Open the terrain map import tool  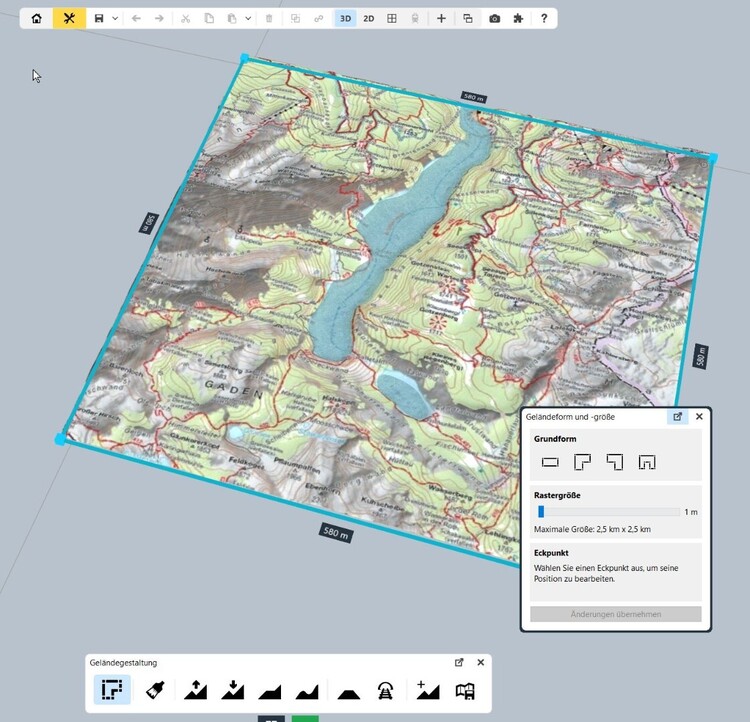point(465,690)
